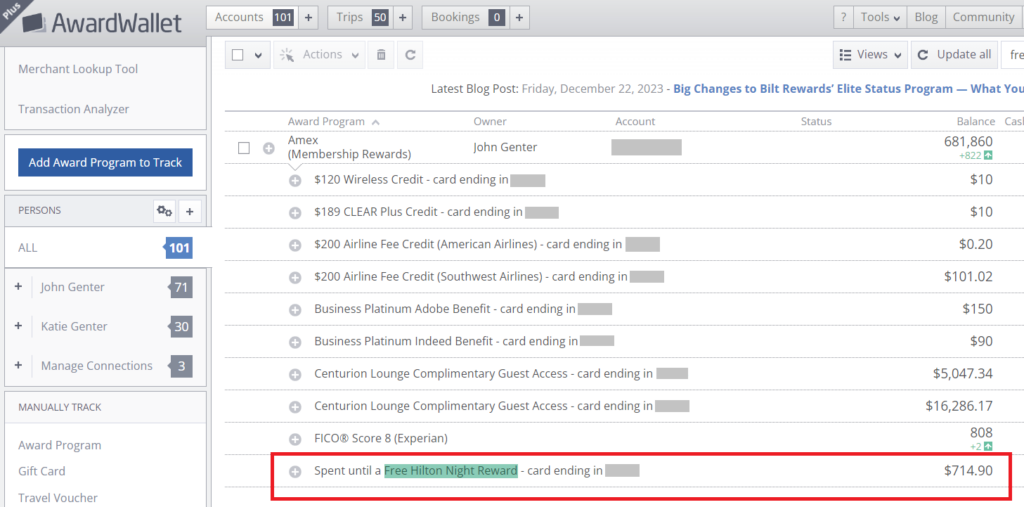This screenshot has width=1024, height=507.
Task: Click the 681,860 Amex balance value
Action: click(968, 142)
